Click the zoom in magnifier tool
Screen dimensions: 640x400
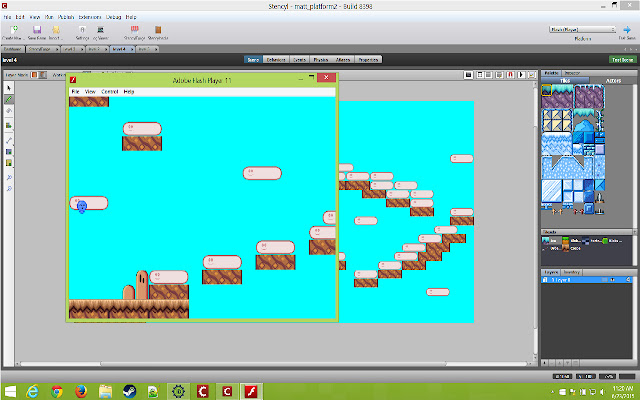point(9,178)
